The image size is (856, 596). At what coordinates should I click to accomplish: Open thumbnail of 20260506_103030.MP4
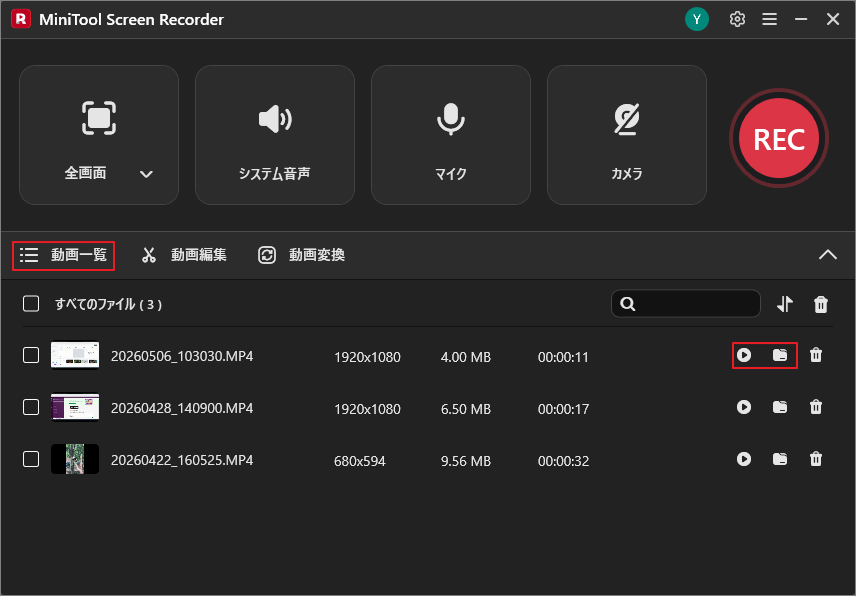coord(75,355)
